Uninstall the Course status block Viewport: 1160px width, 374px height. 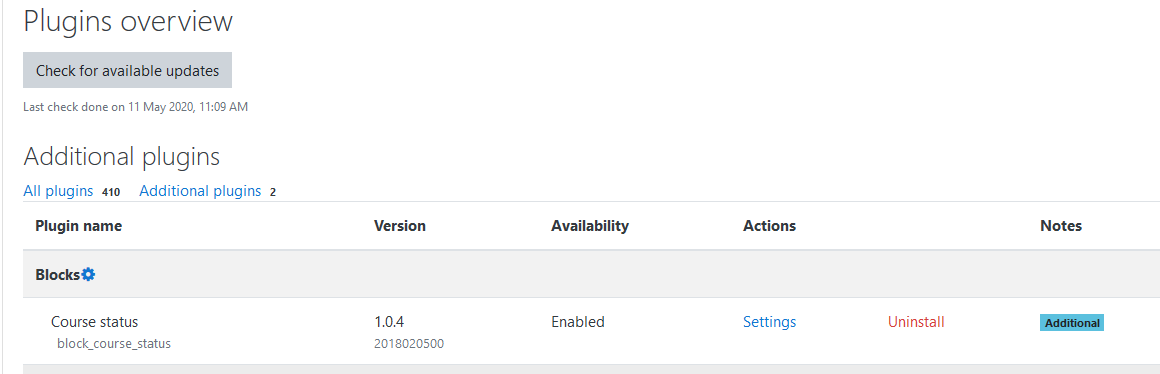[916, 322]
